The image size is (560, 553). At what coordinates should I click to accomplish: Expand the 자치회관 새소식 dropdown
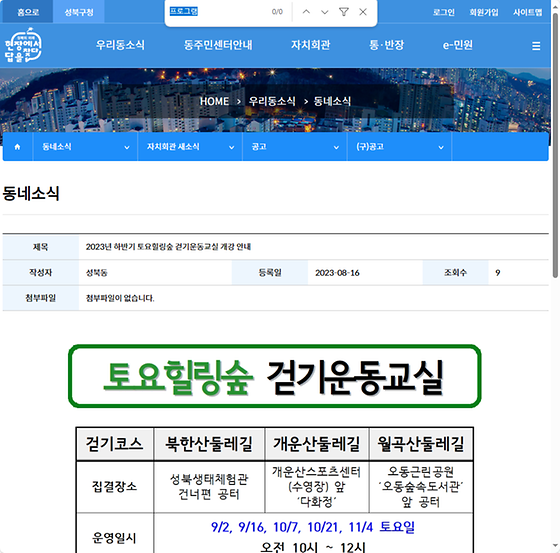[x=190, y=147]
